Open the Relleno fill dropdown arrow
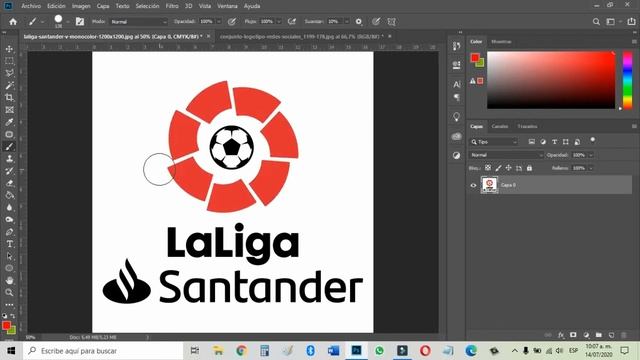This screenshot has height=360, width=640. click(591, 168)
